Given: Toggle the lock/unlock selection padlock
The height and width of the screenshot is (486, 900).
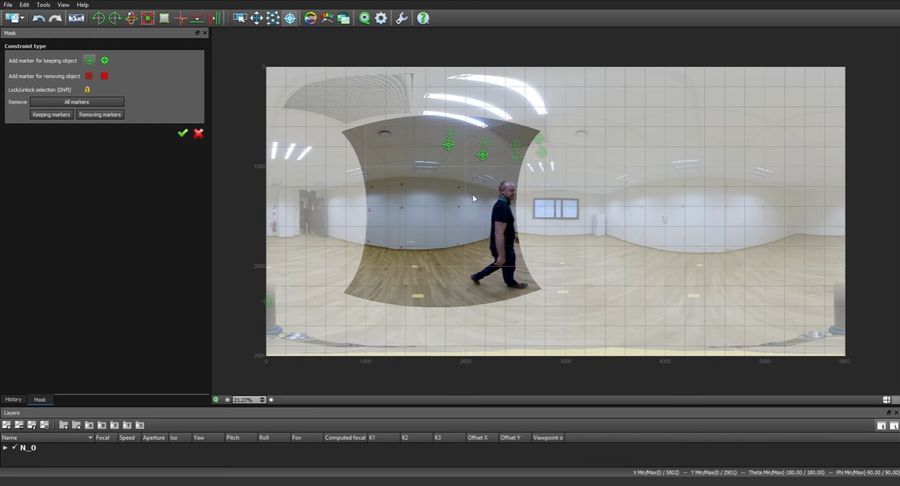Looking at the screenshot, I should coord(87,90).
